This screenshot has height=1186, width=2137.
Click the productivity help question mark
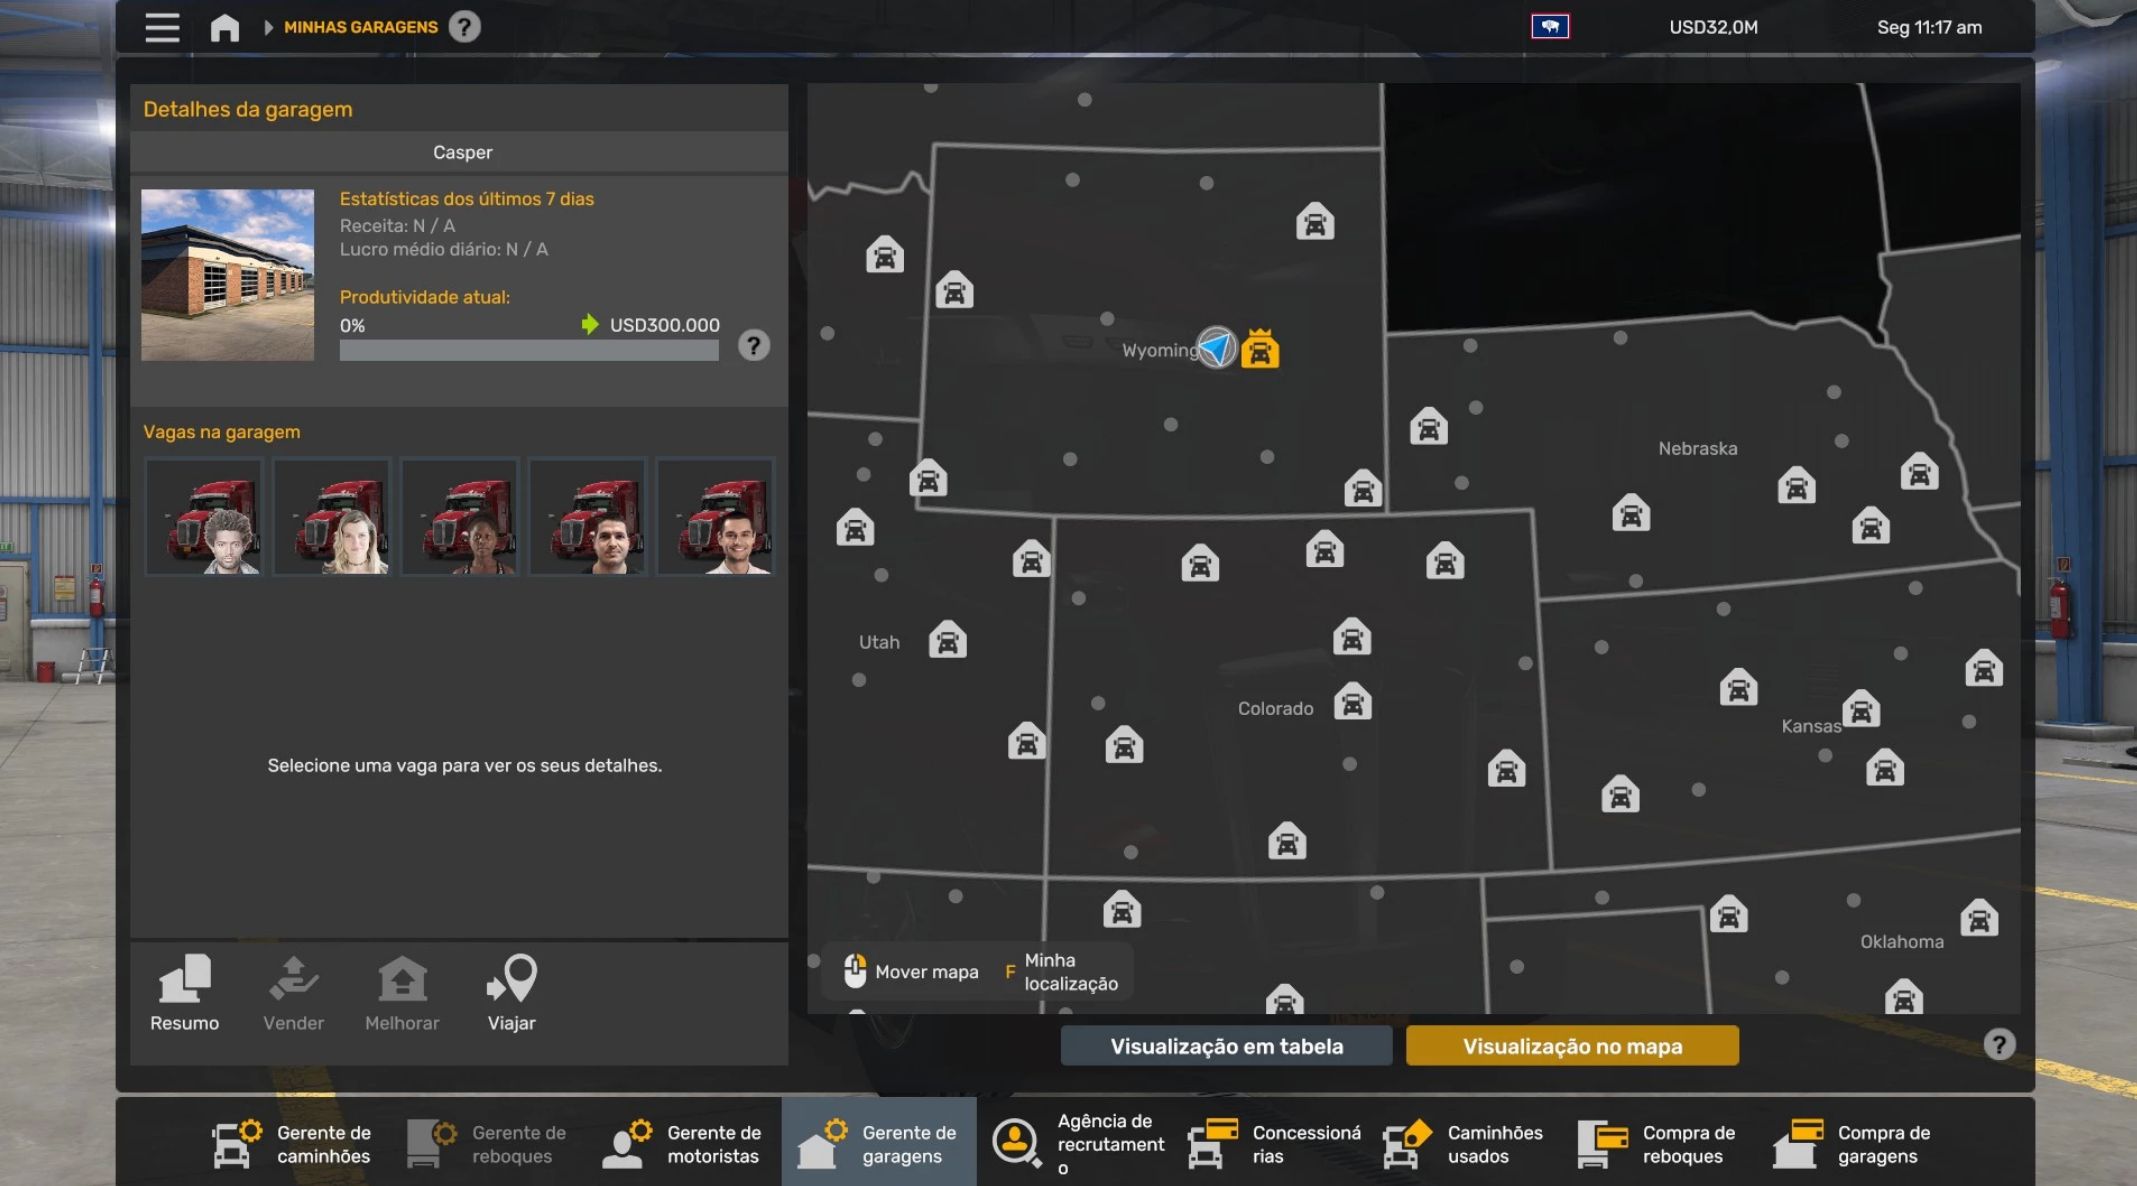point(754,346)
